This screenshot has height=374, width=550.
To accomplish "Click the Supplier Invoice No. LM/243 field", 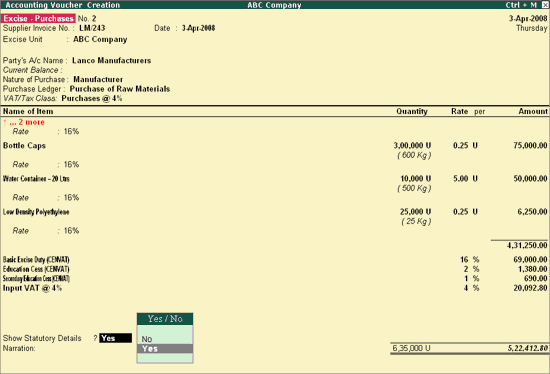I will pos(92,28).
